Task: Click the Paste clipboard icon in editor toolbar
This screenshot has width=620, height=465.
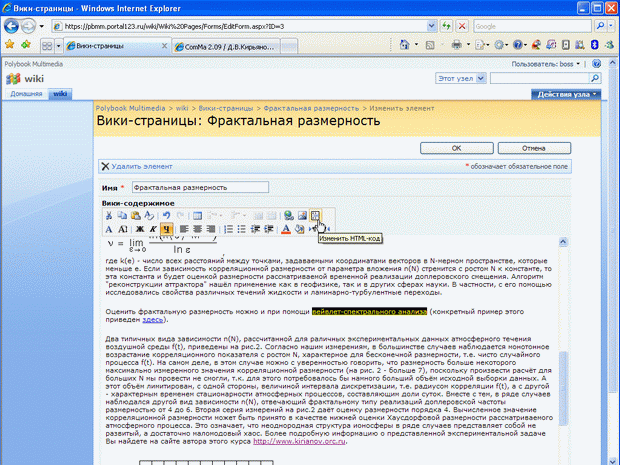Action: (x=136, y=215)
